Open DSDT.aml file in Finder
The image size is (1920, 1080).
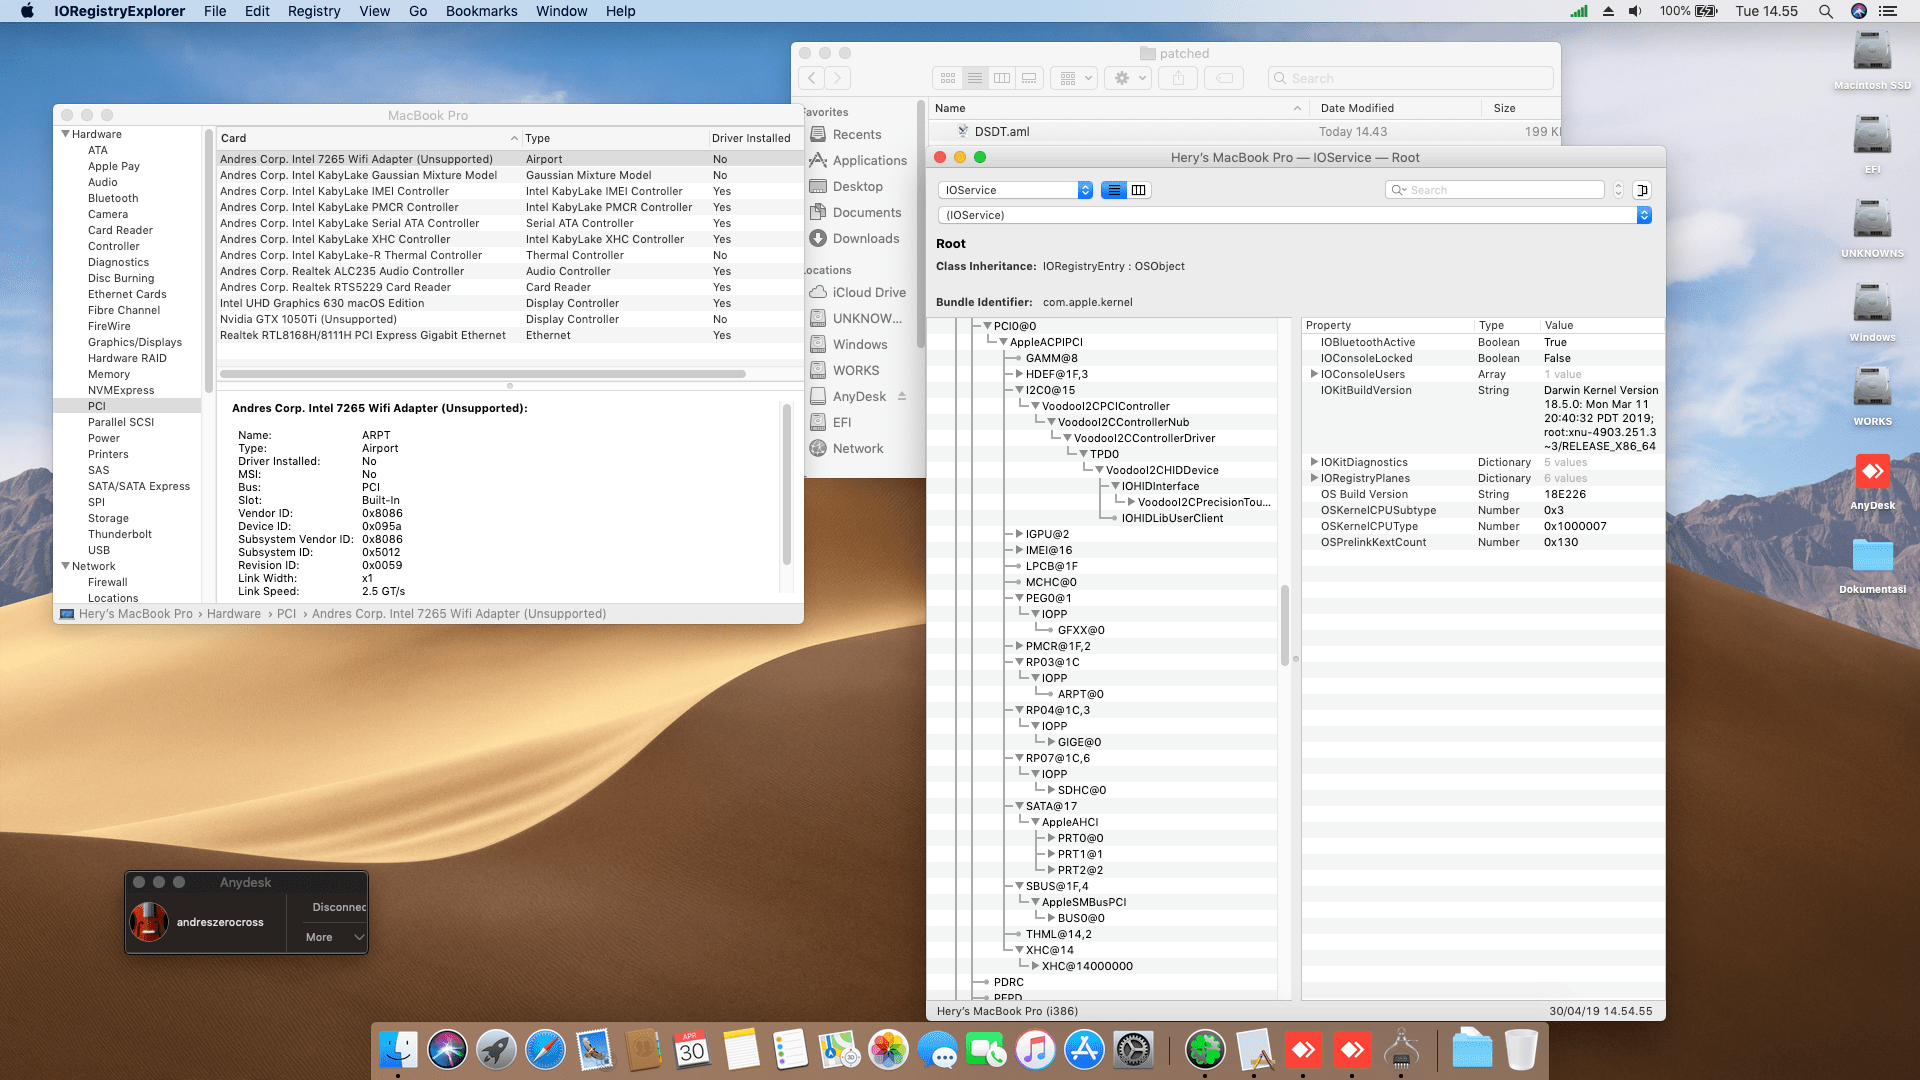pos(1002,132)
